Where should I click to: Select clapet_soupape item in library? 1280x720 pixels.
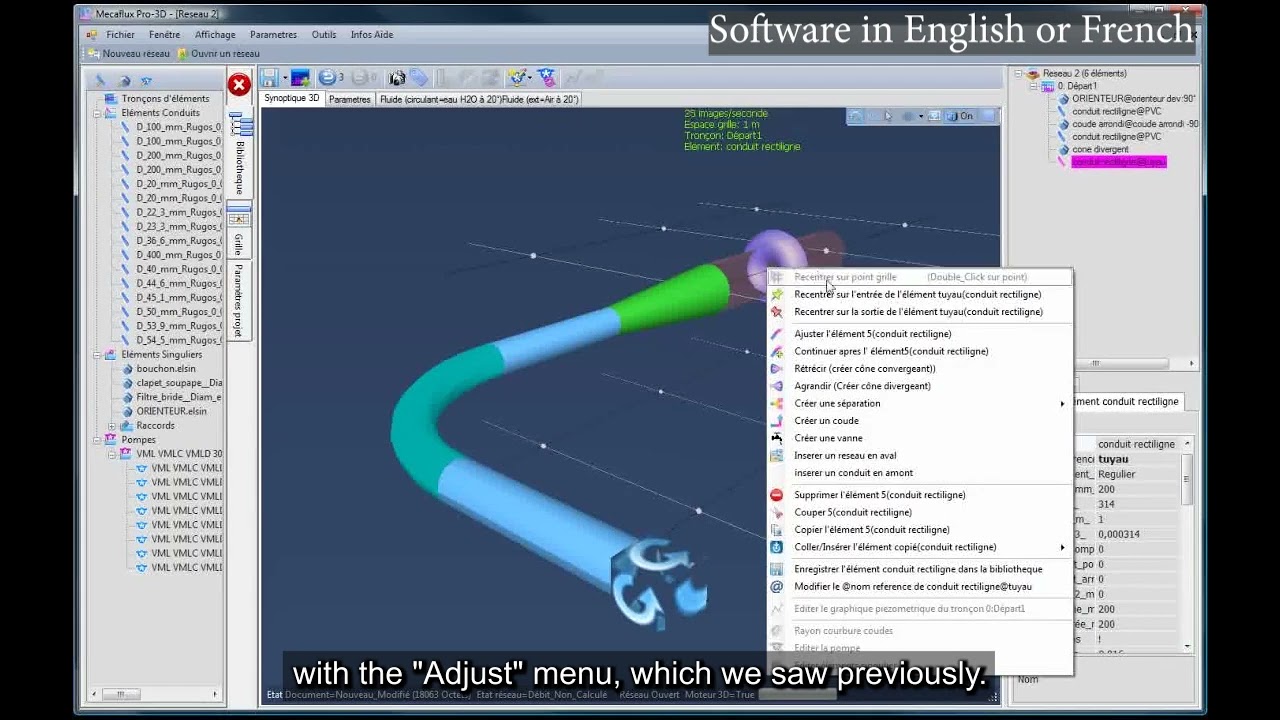point(179,383)
